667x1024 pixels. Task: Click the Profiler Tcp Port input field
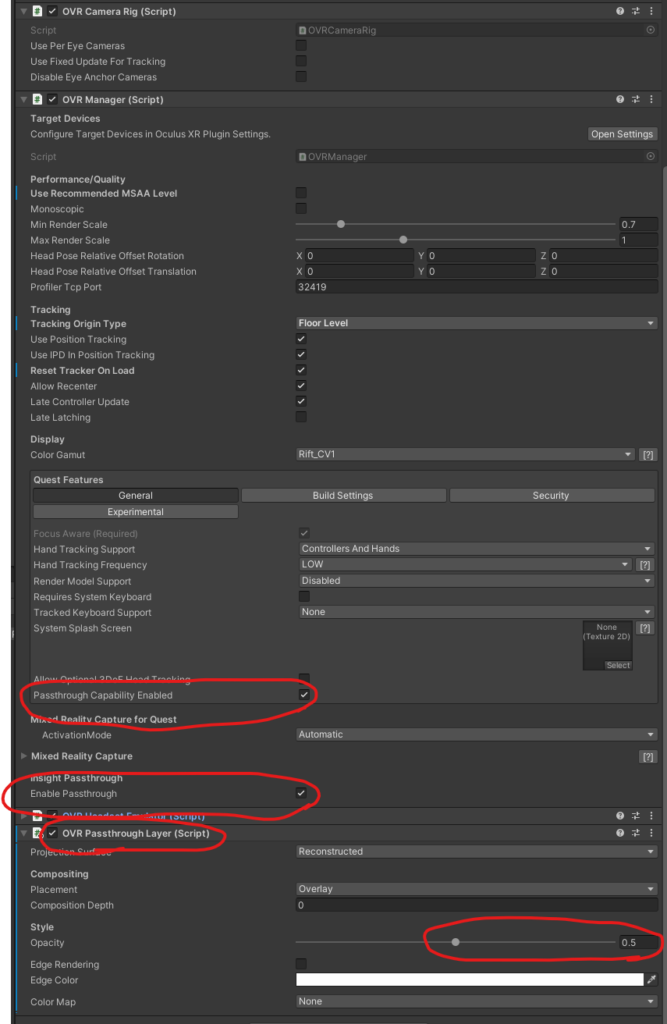(x=476, y=287)
